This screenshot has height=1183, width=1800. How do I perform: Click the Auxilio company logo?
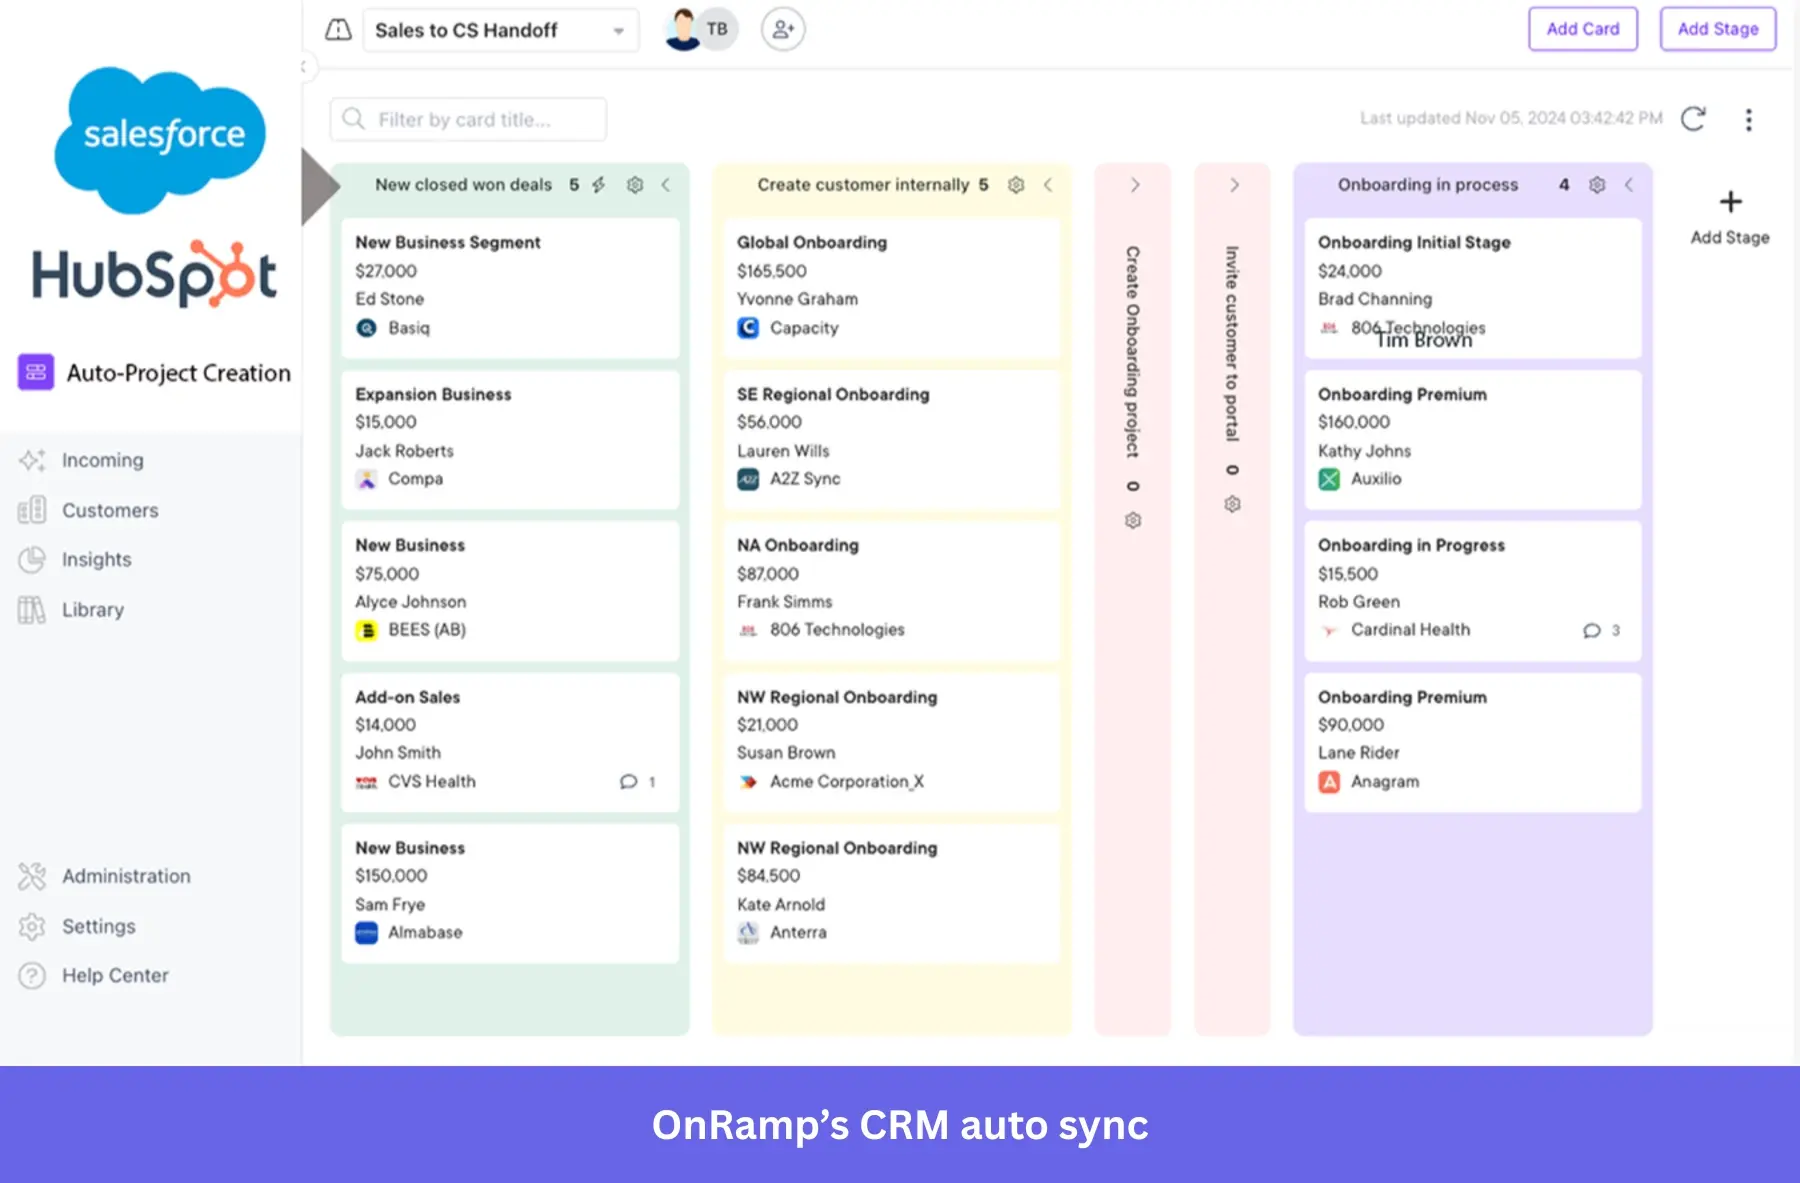point(1329,479)
